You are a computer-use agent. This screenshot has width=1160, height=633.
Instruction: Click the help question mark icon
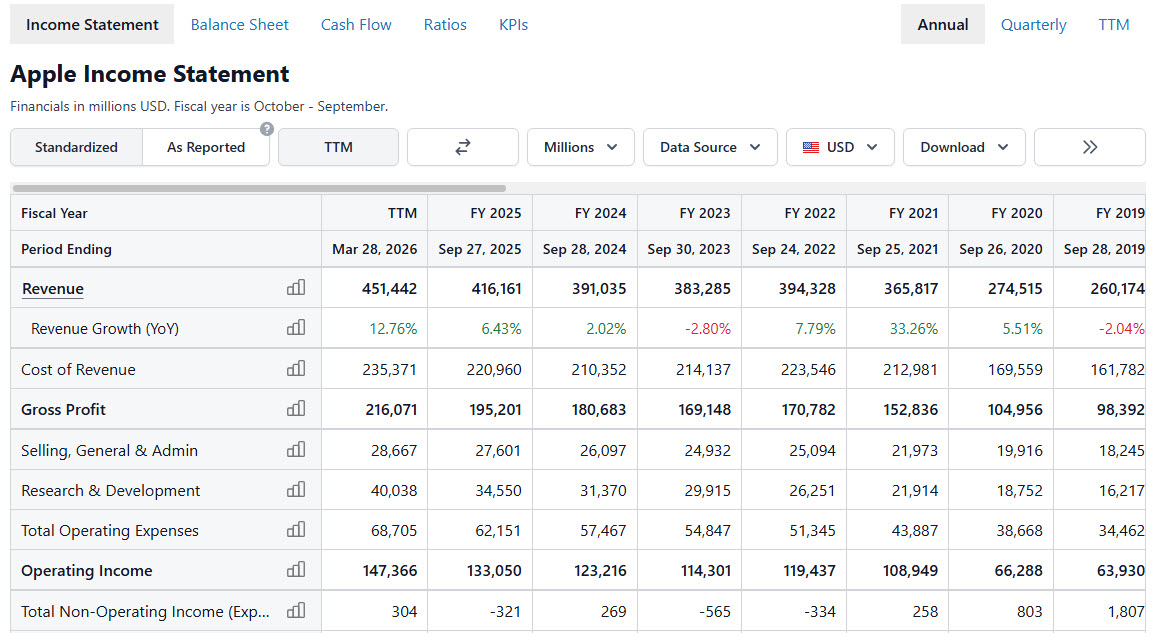[x=267, y=129]
